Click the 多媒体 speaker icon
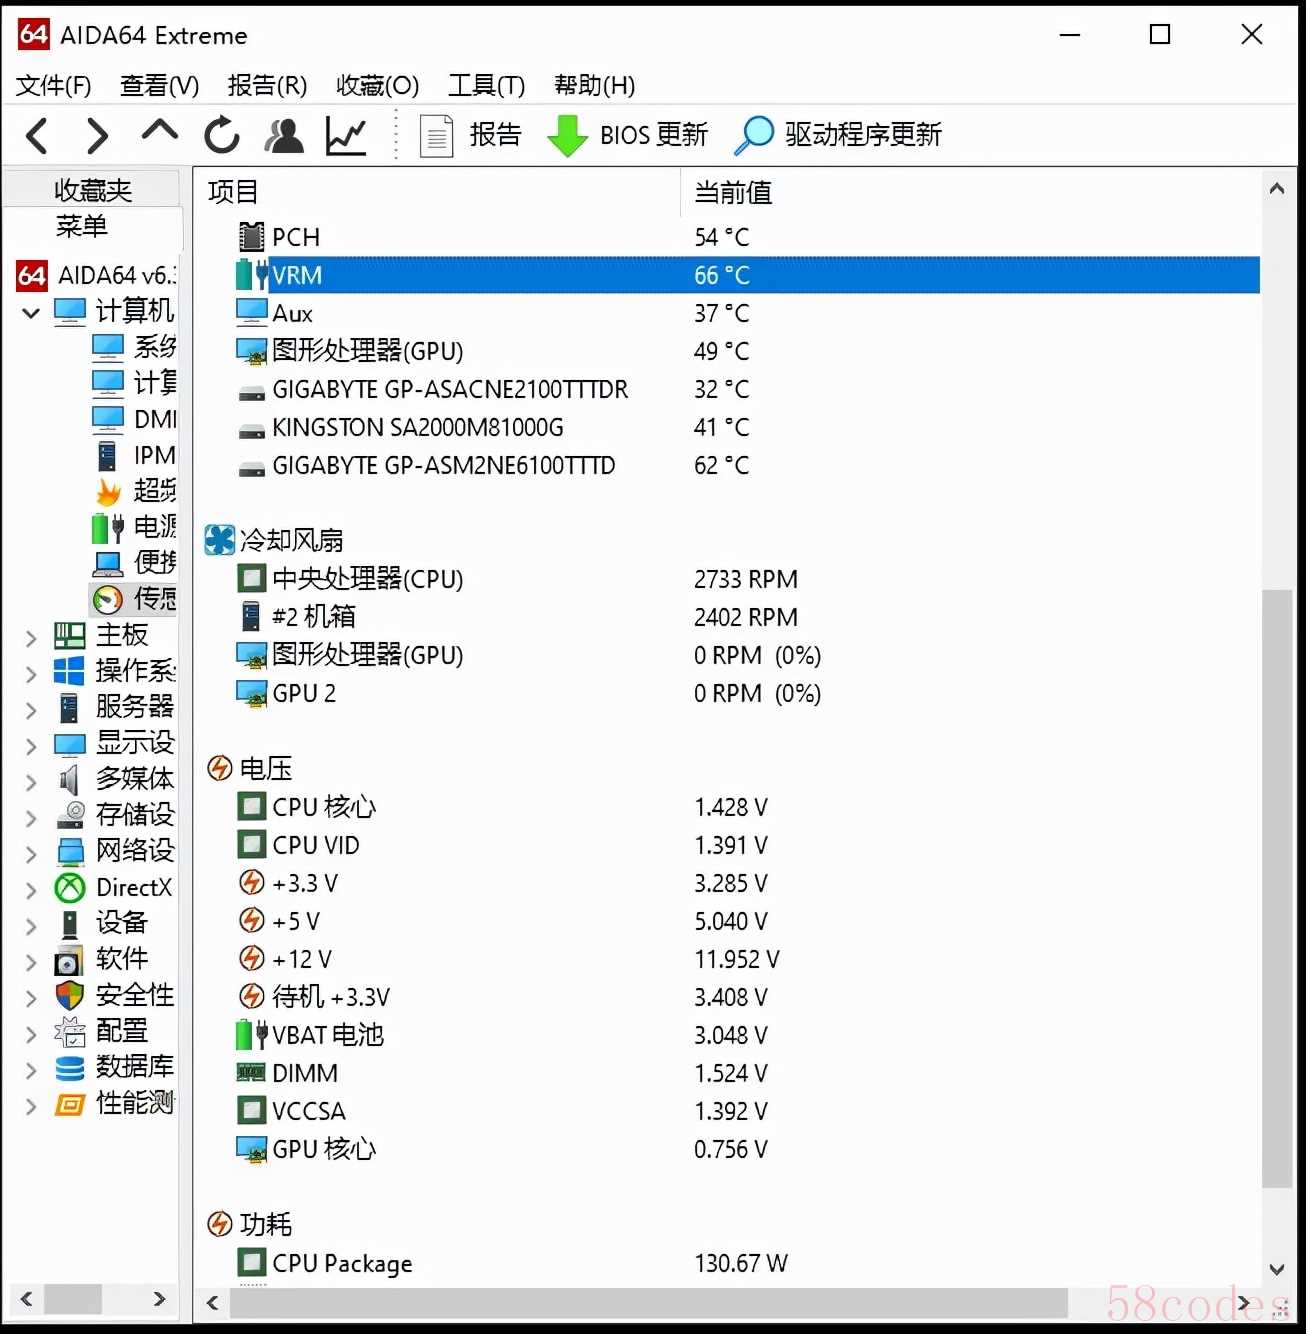Screen dimensions: 1306x1334 69,779
